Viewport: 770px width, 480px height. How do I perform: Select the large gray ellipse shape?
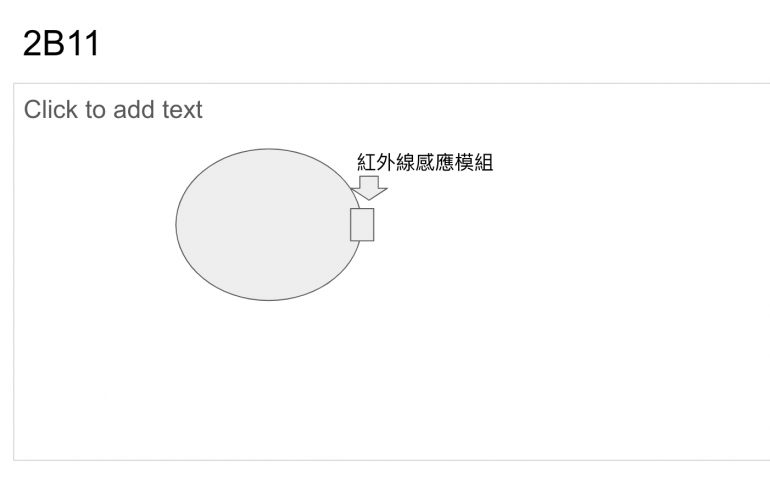pyautogui.click(x=268, y=225)
